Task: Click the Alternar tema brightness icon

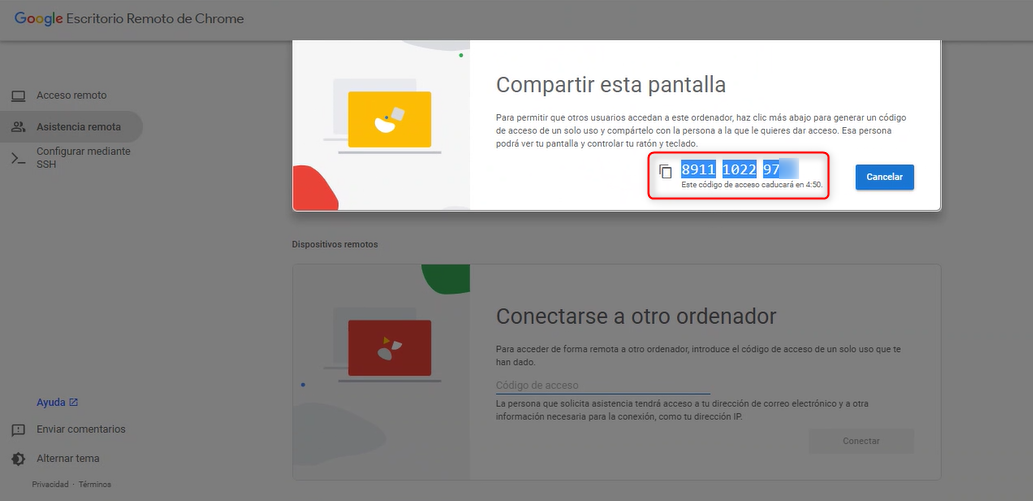Action: [x=18, y=459]
